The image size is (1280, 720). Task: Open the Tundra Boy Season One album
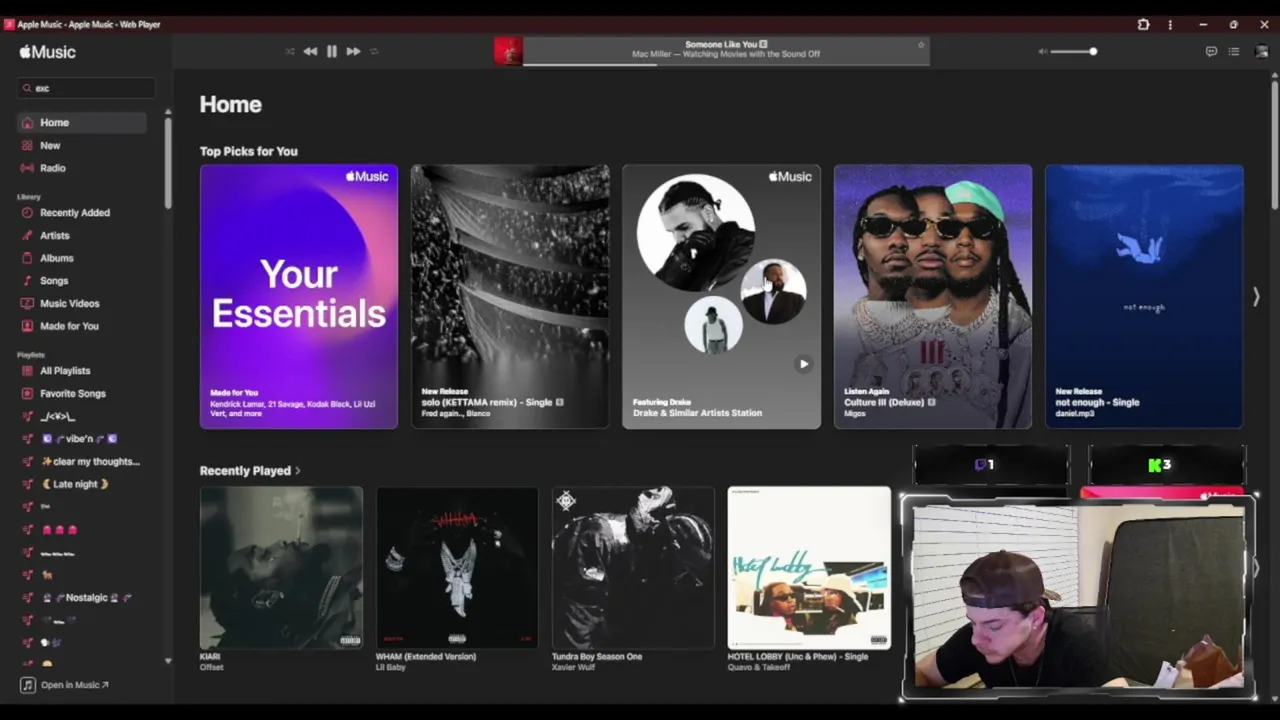click(x=633, y=568)
